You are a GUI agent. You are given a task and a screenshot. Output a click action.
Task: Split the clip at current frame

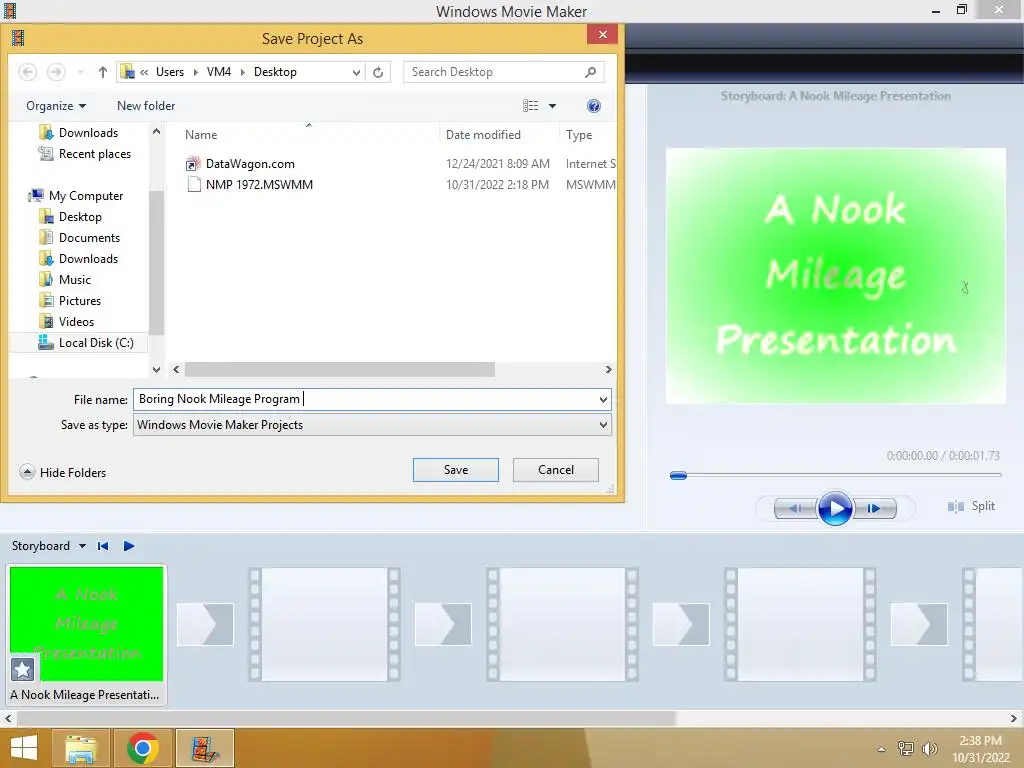click(x=971, y=506)
